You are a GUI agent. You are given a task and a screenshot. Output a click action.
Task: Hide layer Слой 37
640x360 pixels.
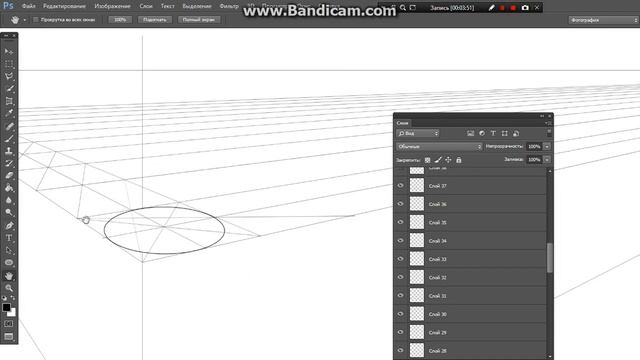coord(401,186)
